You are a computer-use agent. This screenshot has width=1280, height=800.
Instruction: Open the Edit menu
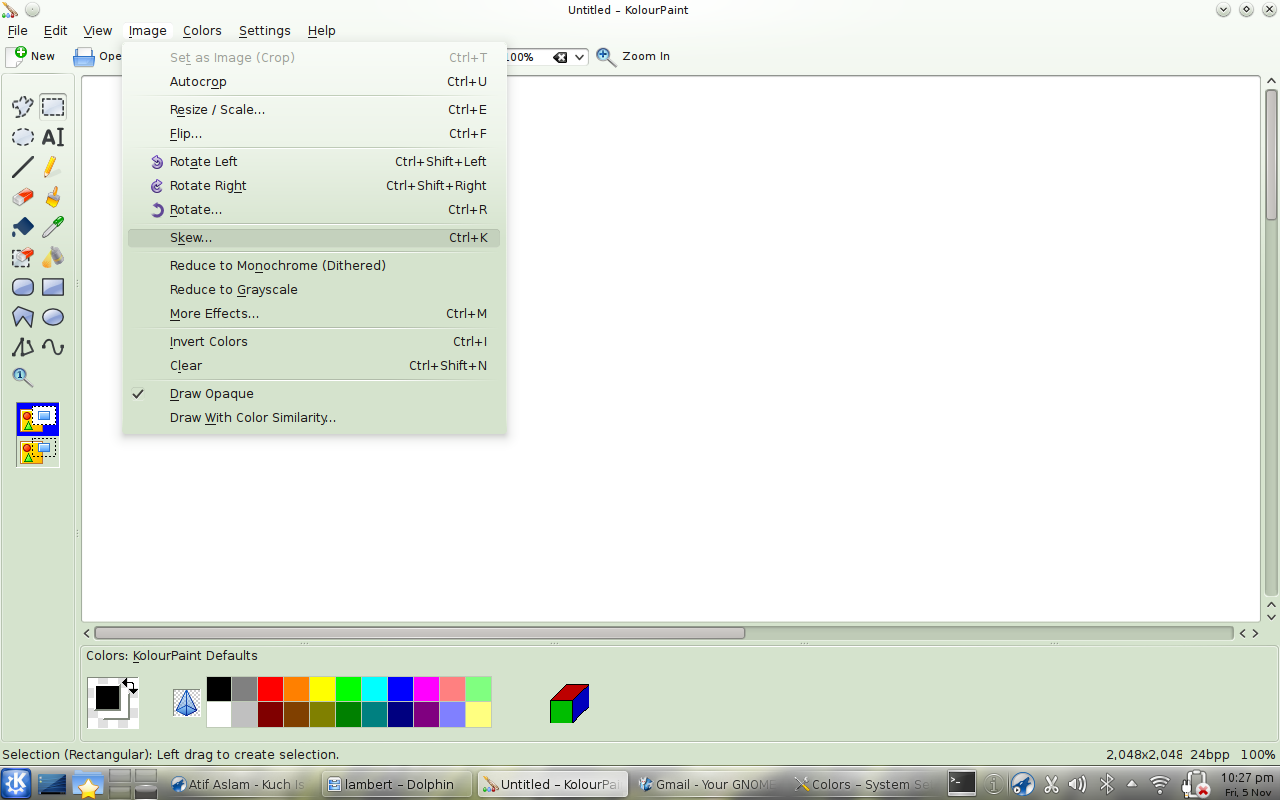point(55,31)
